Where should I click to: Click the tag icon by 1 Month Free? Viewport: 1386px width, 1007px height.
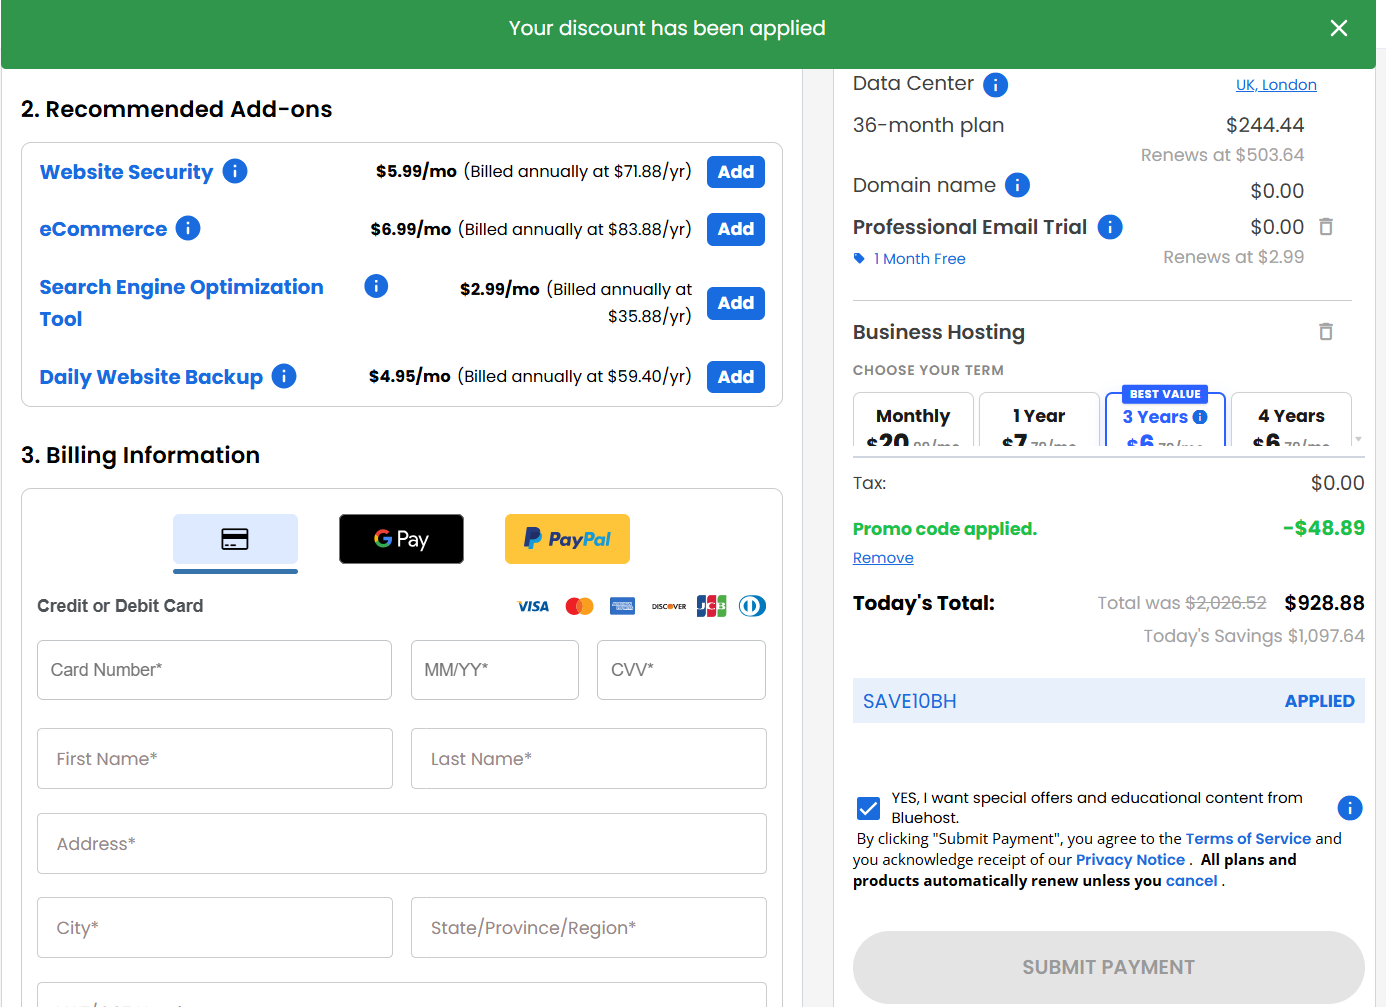(859, 258)
